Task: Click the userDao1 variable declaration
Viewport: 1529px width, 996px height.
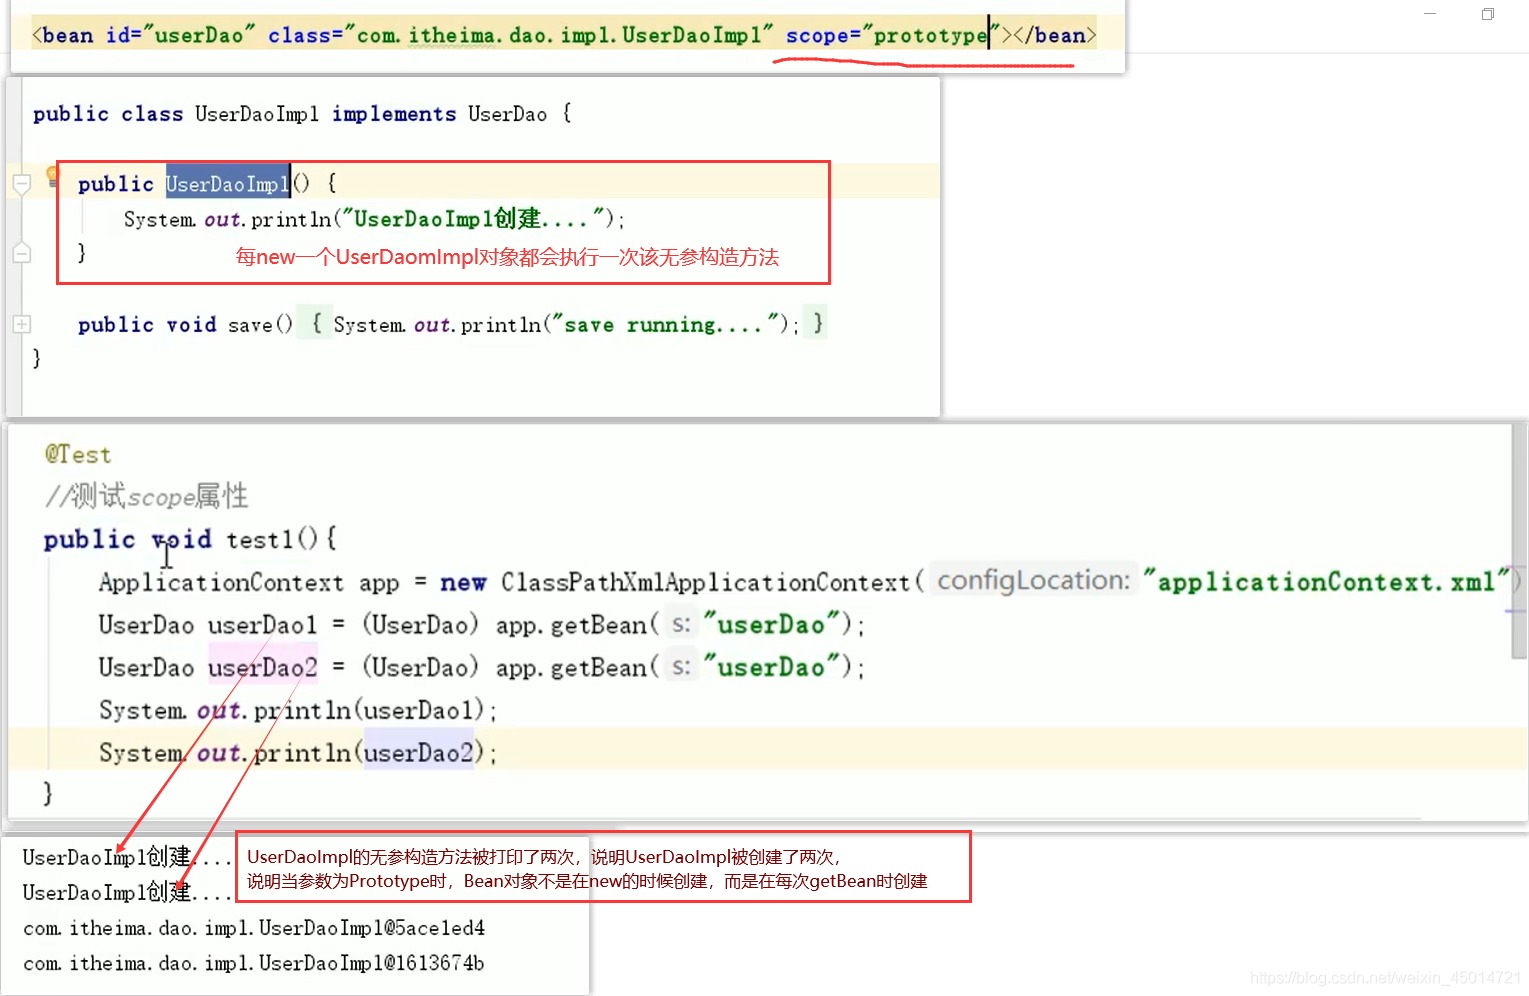Action: coord(262,625)
